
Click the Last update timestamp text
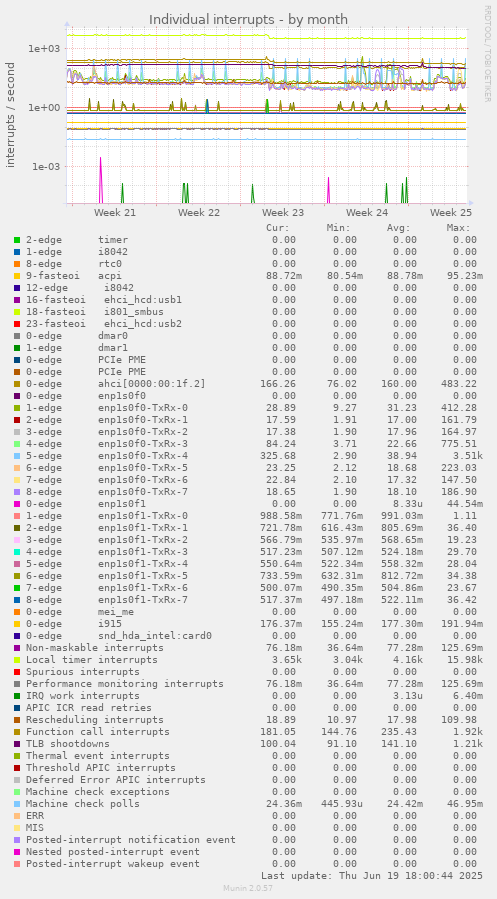[x=371, y=875]
